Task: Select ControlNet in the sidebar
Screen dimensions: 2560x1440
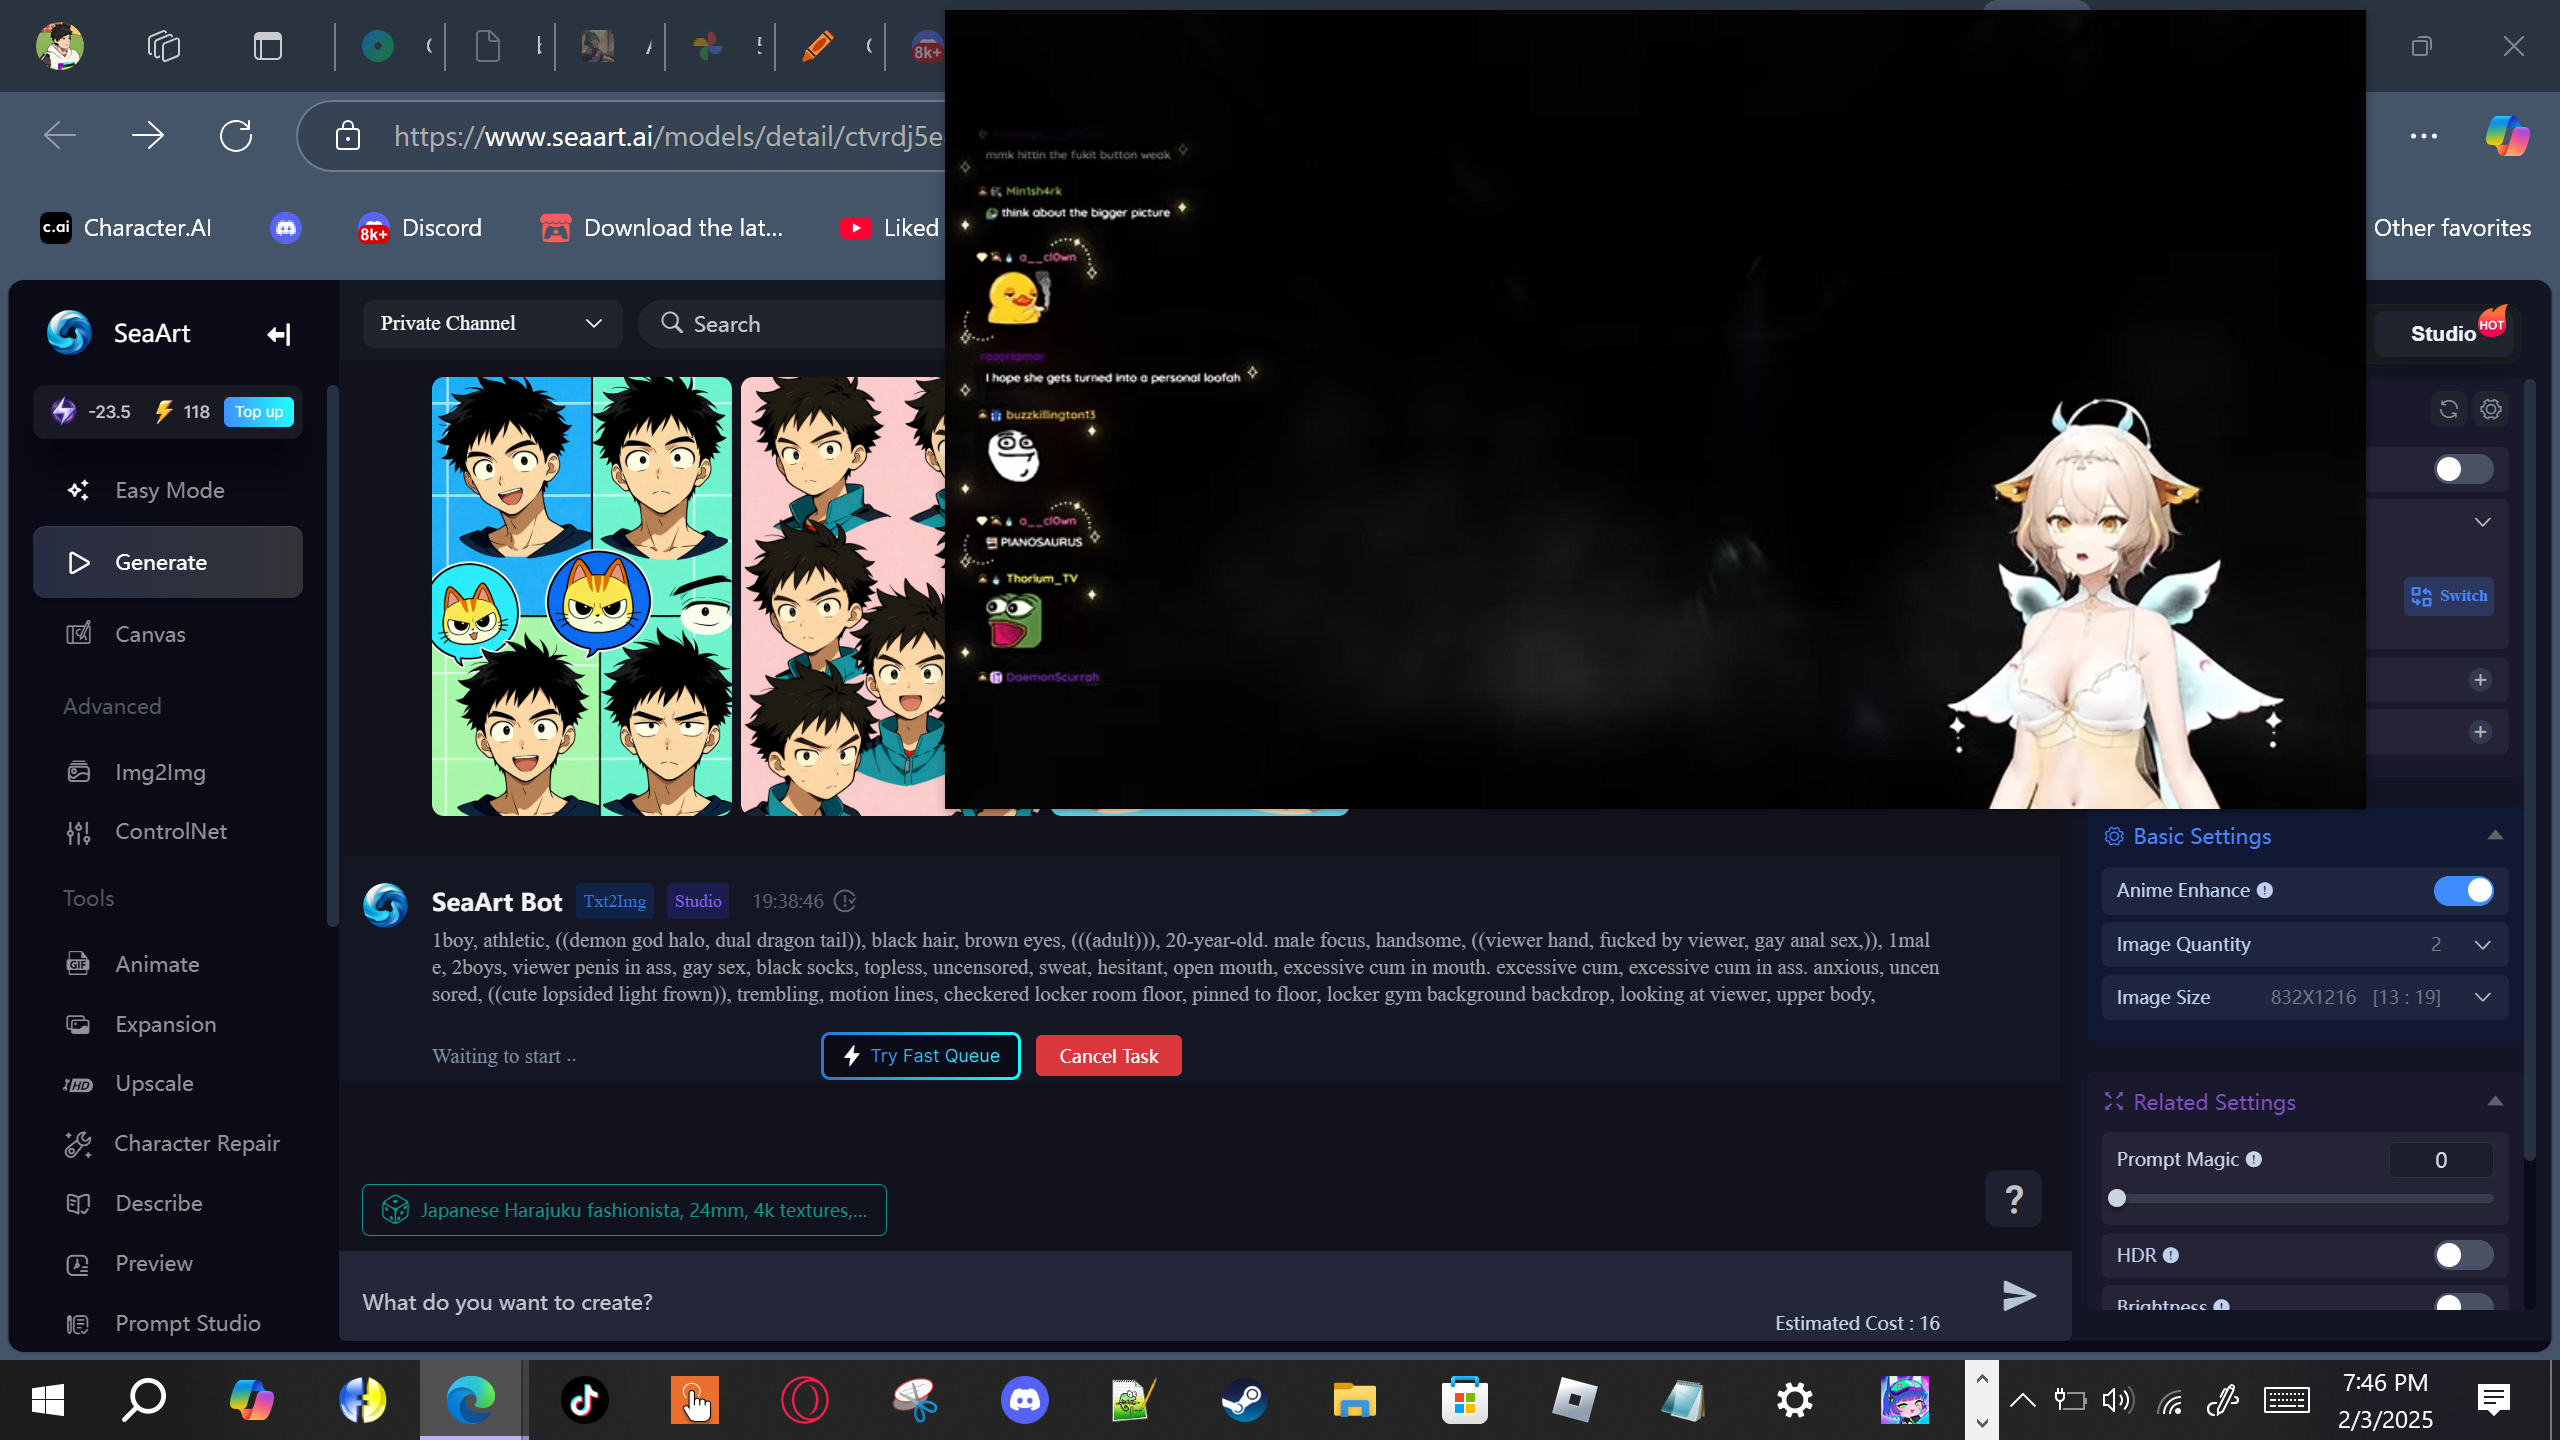Action: (168, 831)
